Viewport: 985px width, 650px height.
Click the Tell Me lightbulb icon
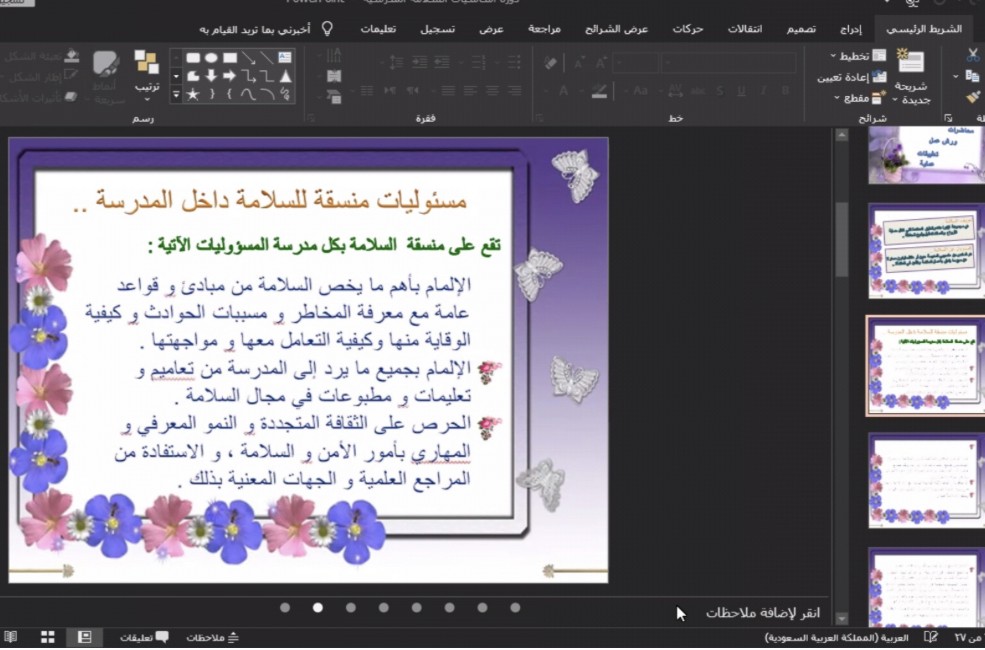point(326,28)
